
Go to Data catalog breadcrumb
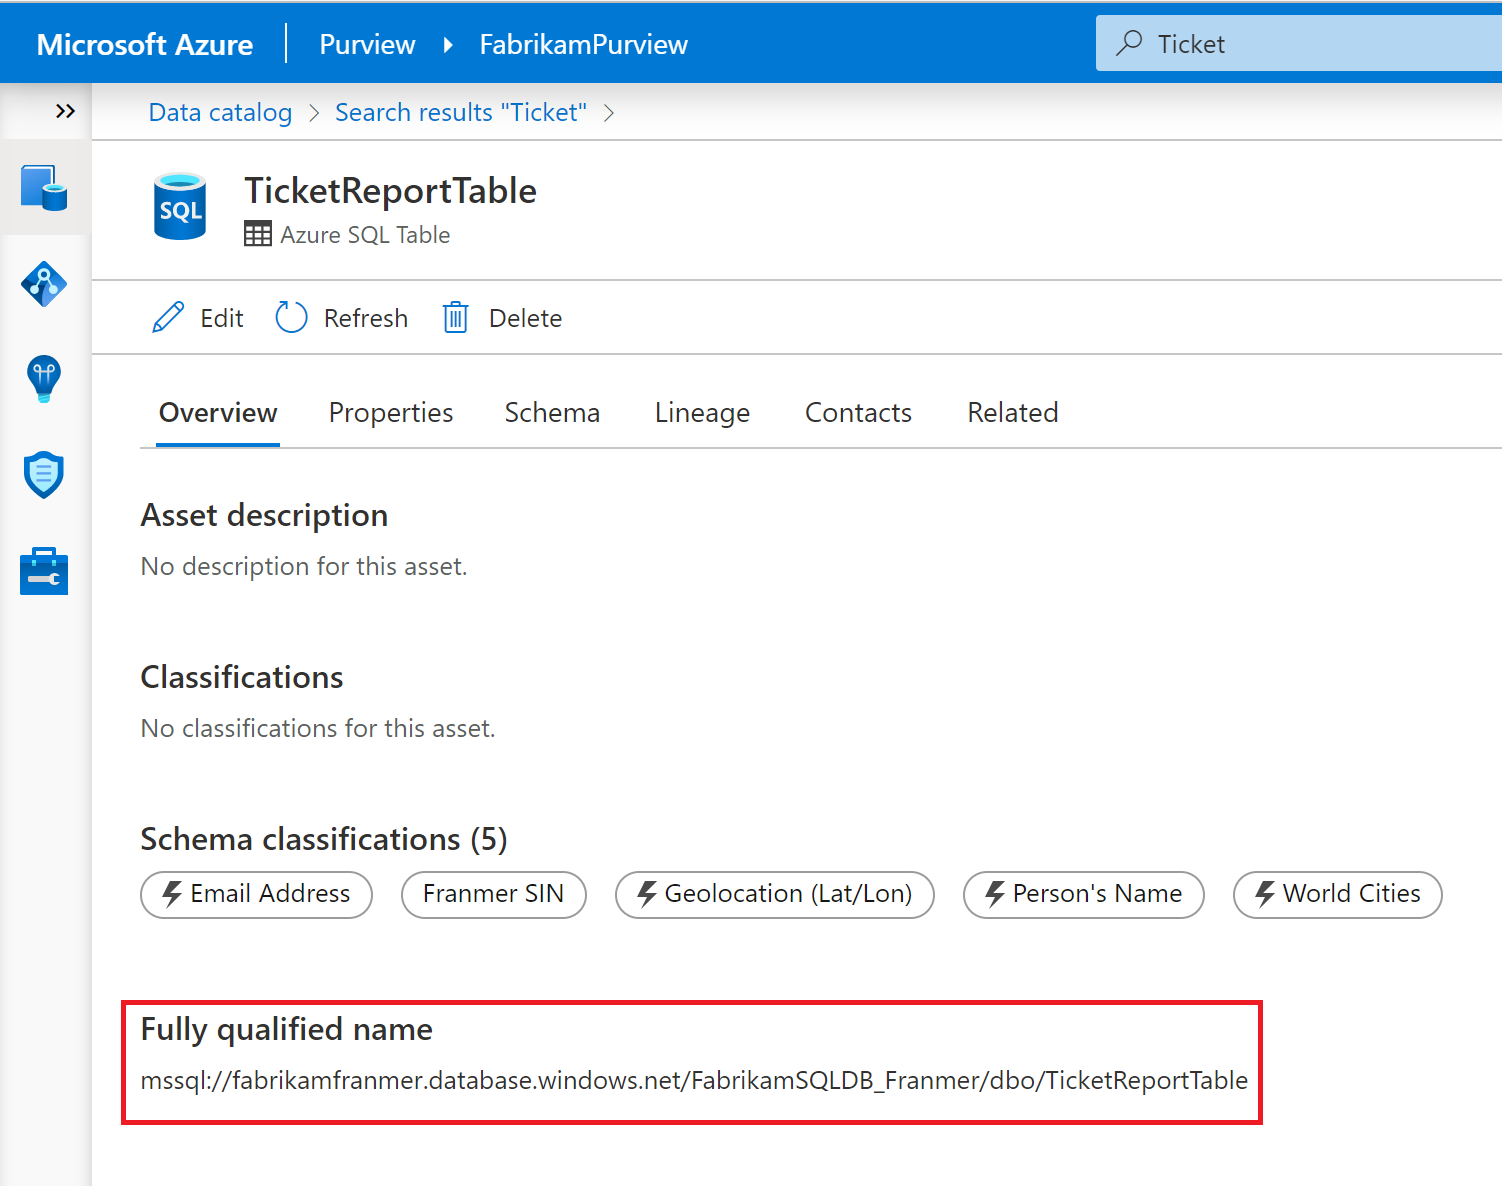click(x=220, y=112)
